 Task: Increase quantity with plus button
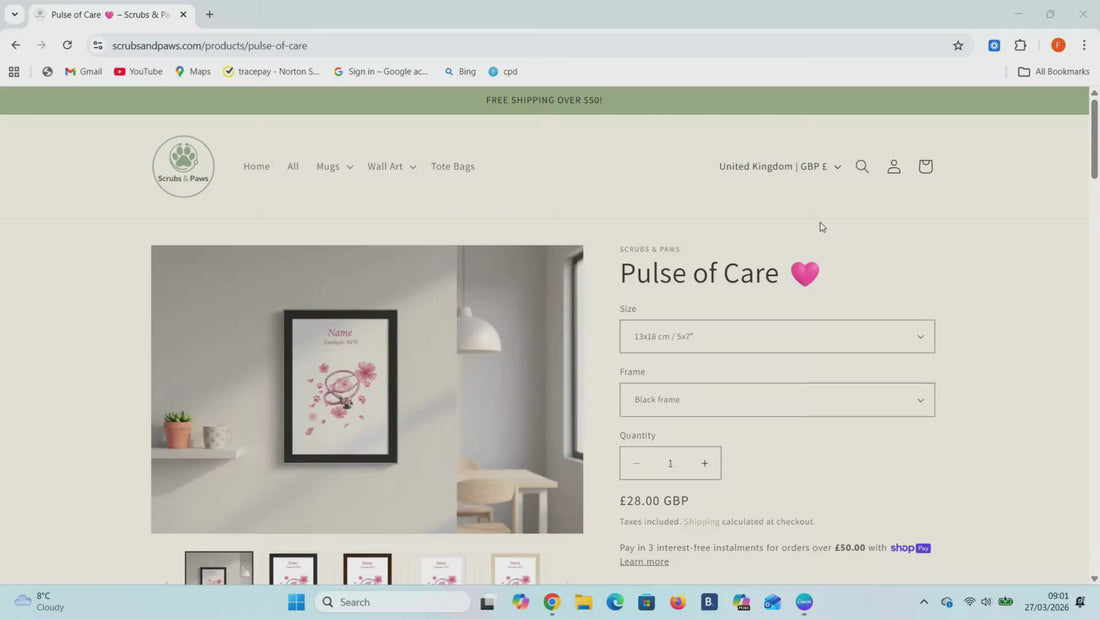(x=704, y=463)
